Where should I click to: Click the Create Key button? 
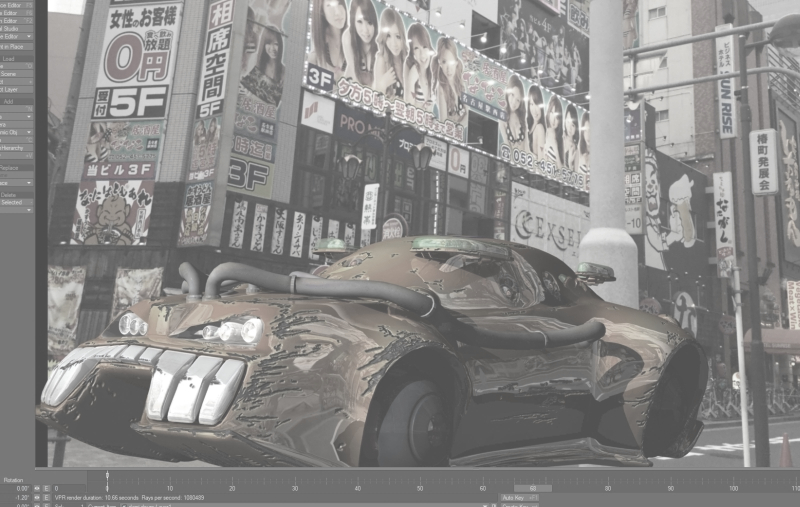point(518,505)
